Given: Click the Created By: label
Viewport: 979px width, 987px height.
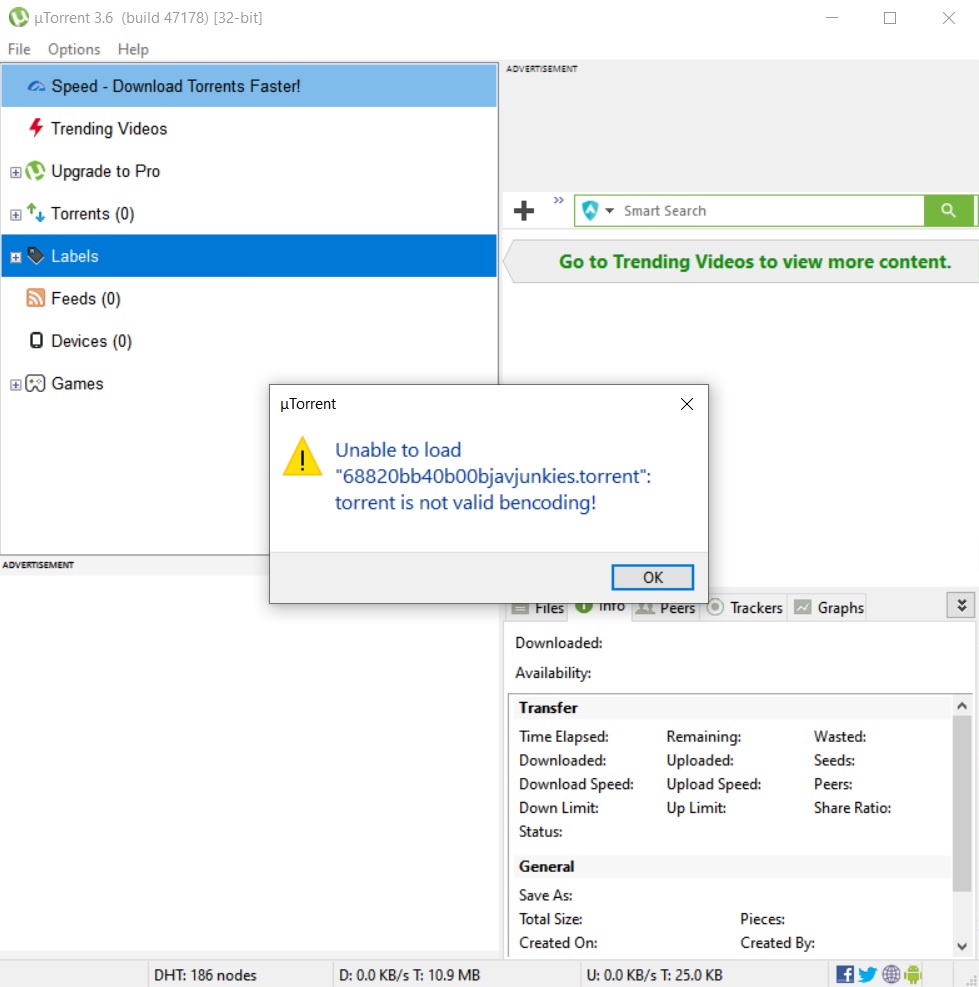Looking at the screenshot, I should [777, 942].
